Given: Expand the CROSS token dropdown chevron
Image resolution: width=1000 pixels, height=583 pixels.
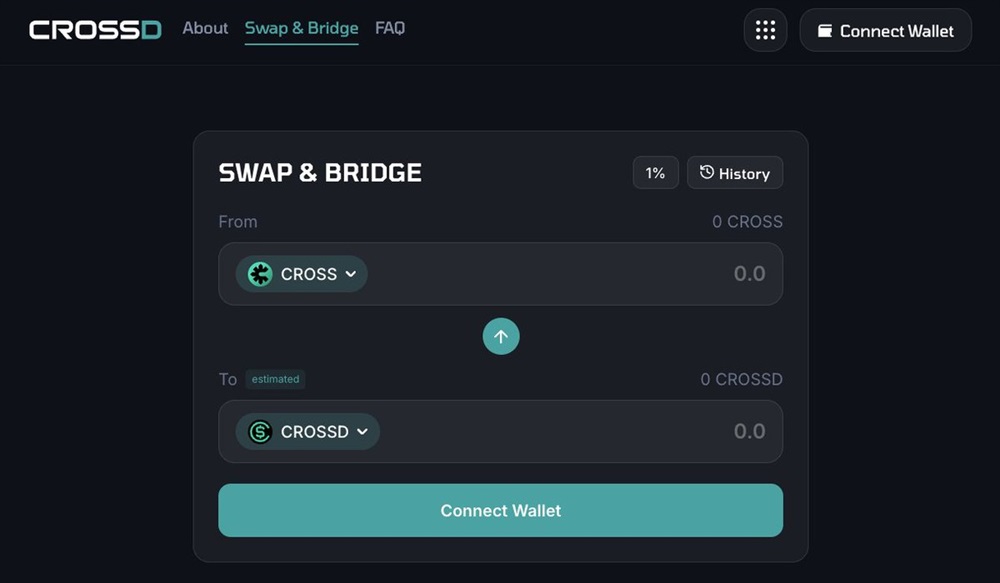Looking at the screenshot, I should (351, 274).
